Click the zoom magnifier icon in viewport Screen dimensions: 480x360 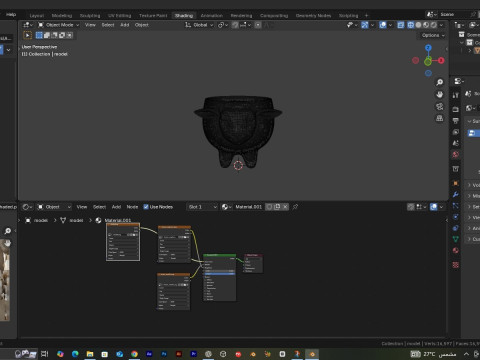[440, 82]
